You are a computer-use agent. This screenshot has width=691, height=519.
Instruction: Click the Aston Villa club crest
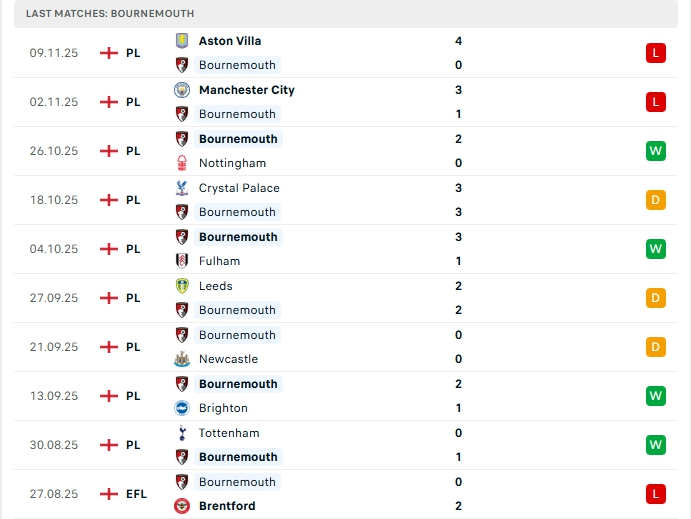(182, 41)
